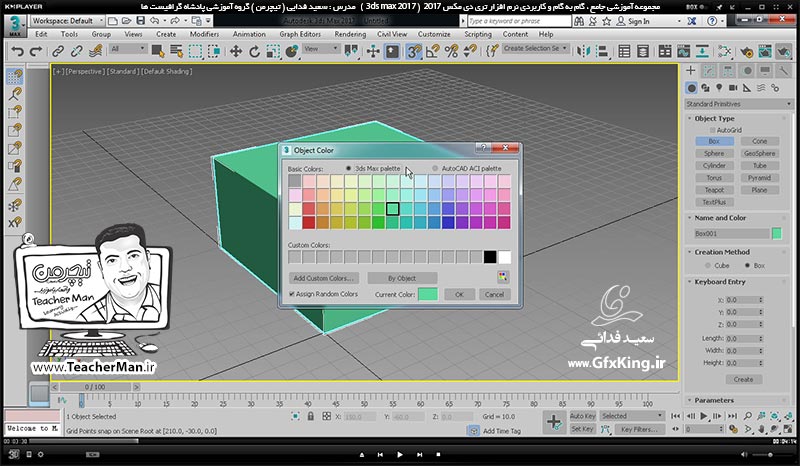Click the search keyword or phrase field
The image size is (800, 466).
pyautogui.click(x=519, y=21)
